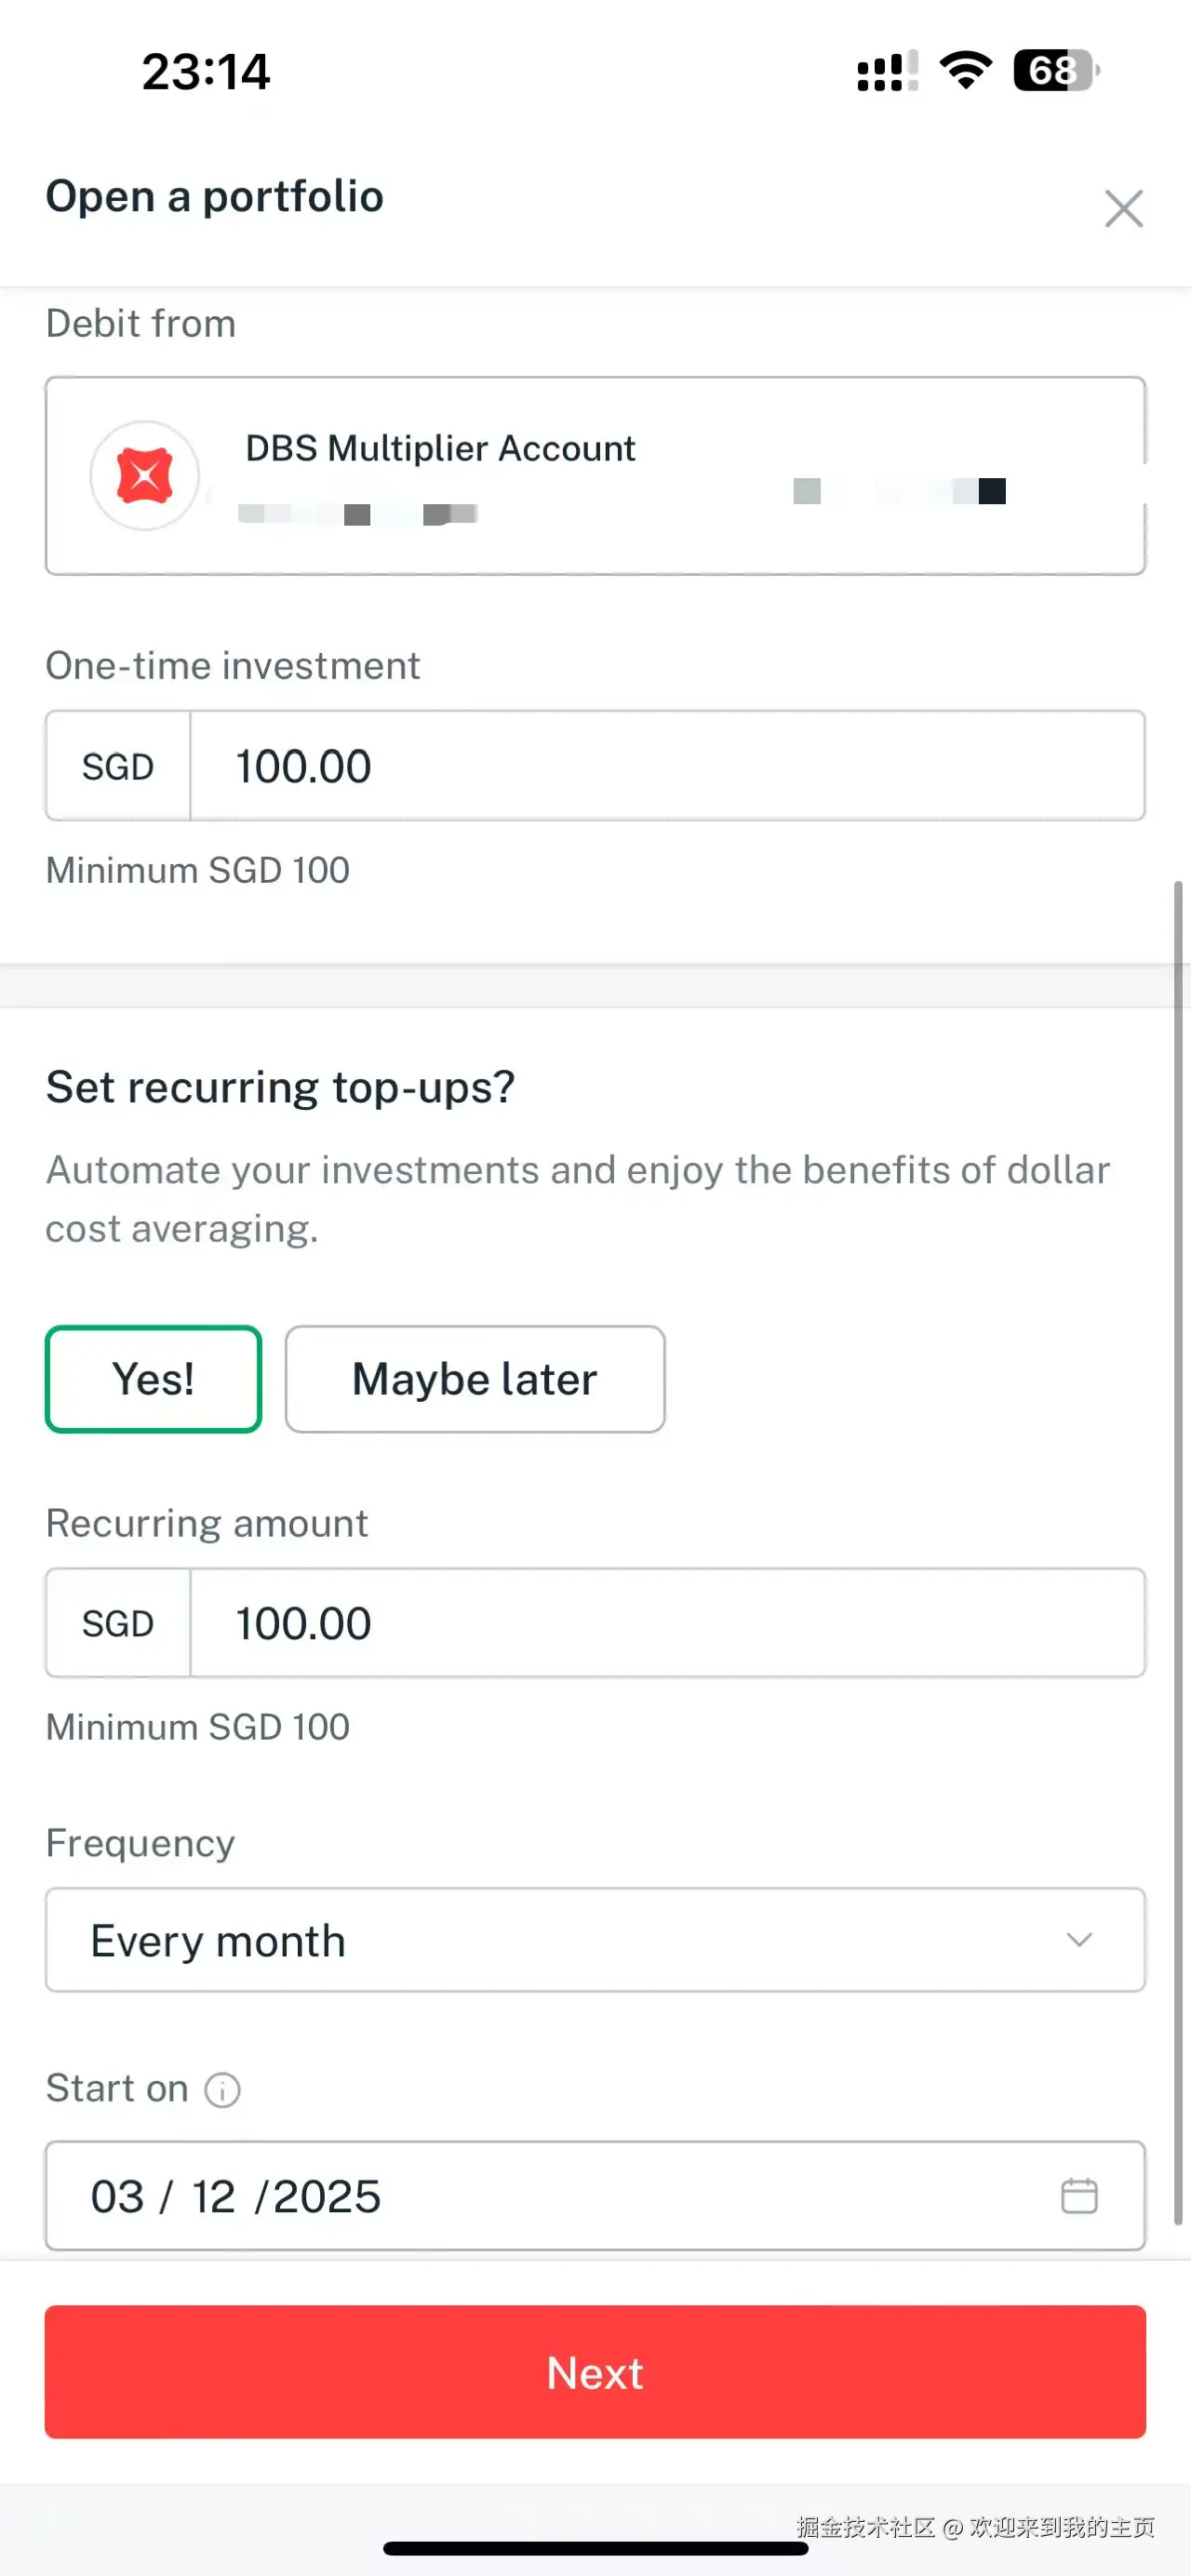Close the Open a portfolio screen
This screenshot has width=1191, height=2576.
tap(1123, 208)
